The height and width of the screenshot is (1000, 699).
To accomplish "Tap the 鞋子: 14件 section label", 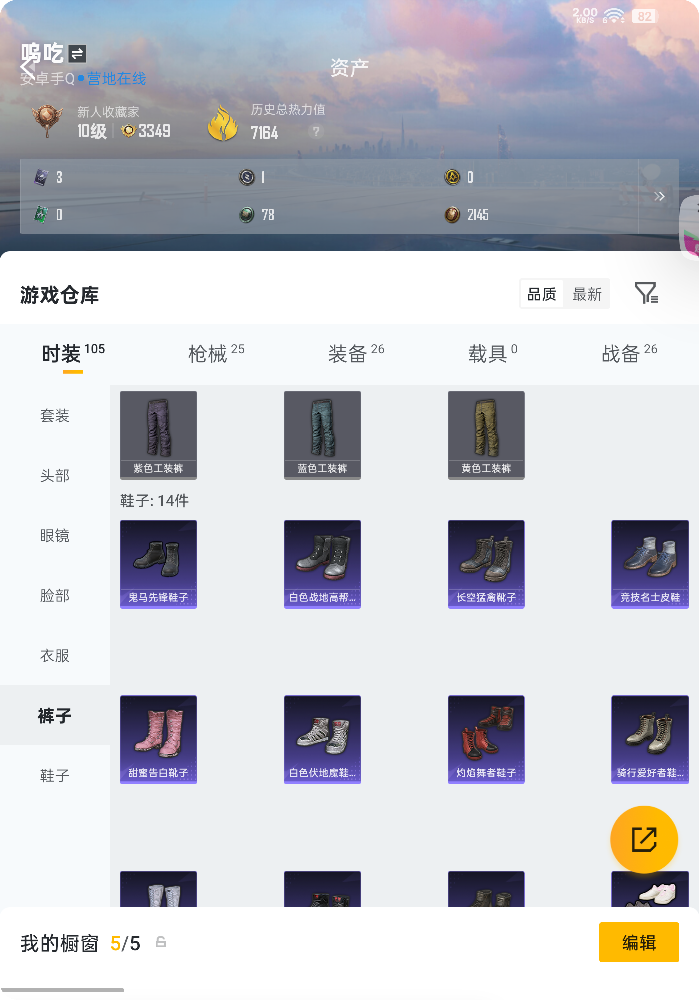I will [x=154, y=501].
